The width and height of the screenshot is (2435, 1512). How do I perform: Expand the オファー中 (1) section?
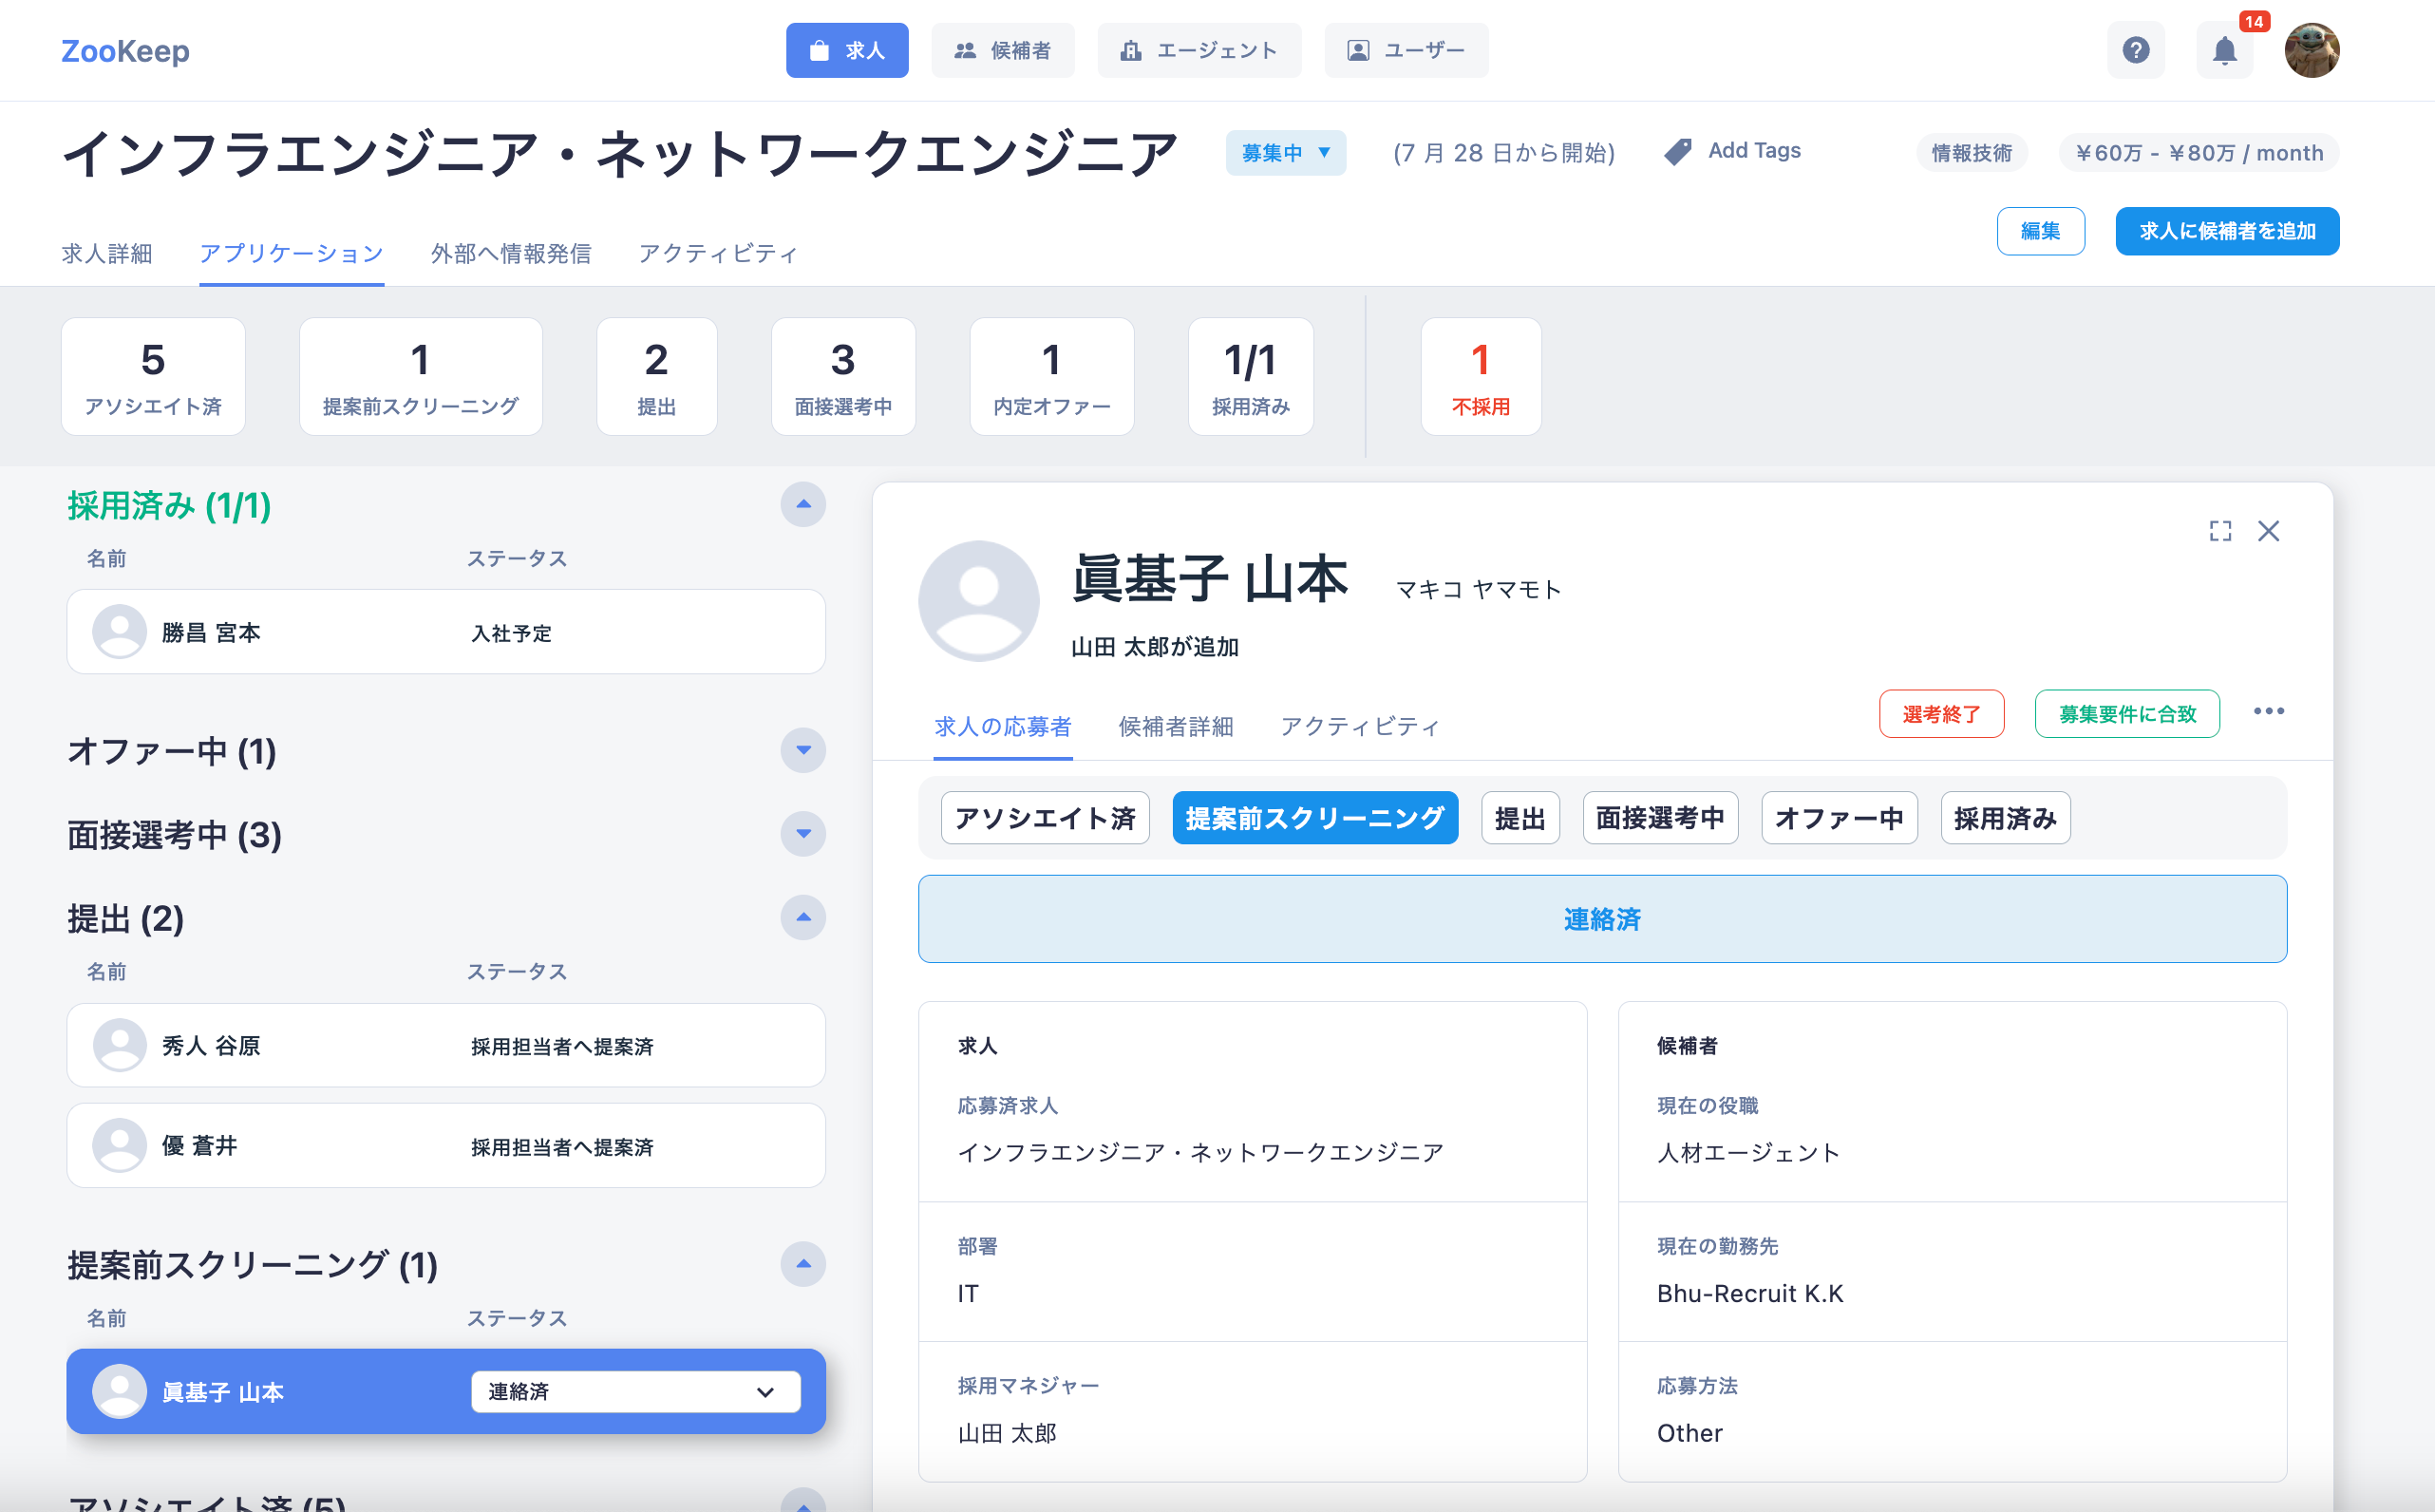(x=802, y=750)
